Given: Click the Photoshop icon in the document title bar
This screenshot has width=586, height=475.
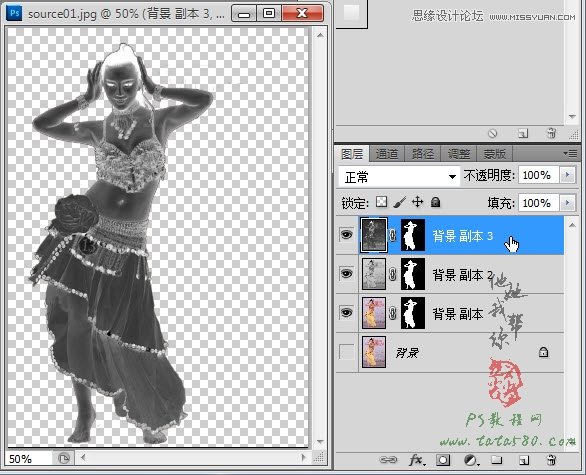Looking at the screenshot, I should pyautogui.click(x=14, y=13).
